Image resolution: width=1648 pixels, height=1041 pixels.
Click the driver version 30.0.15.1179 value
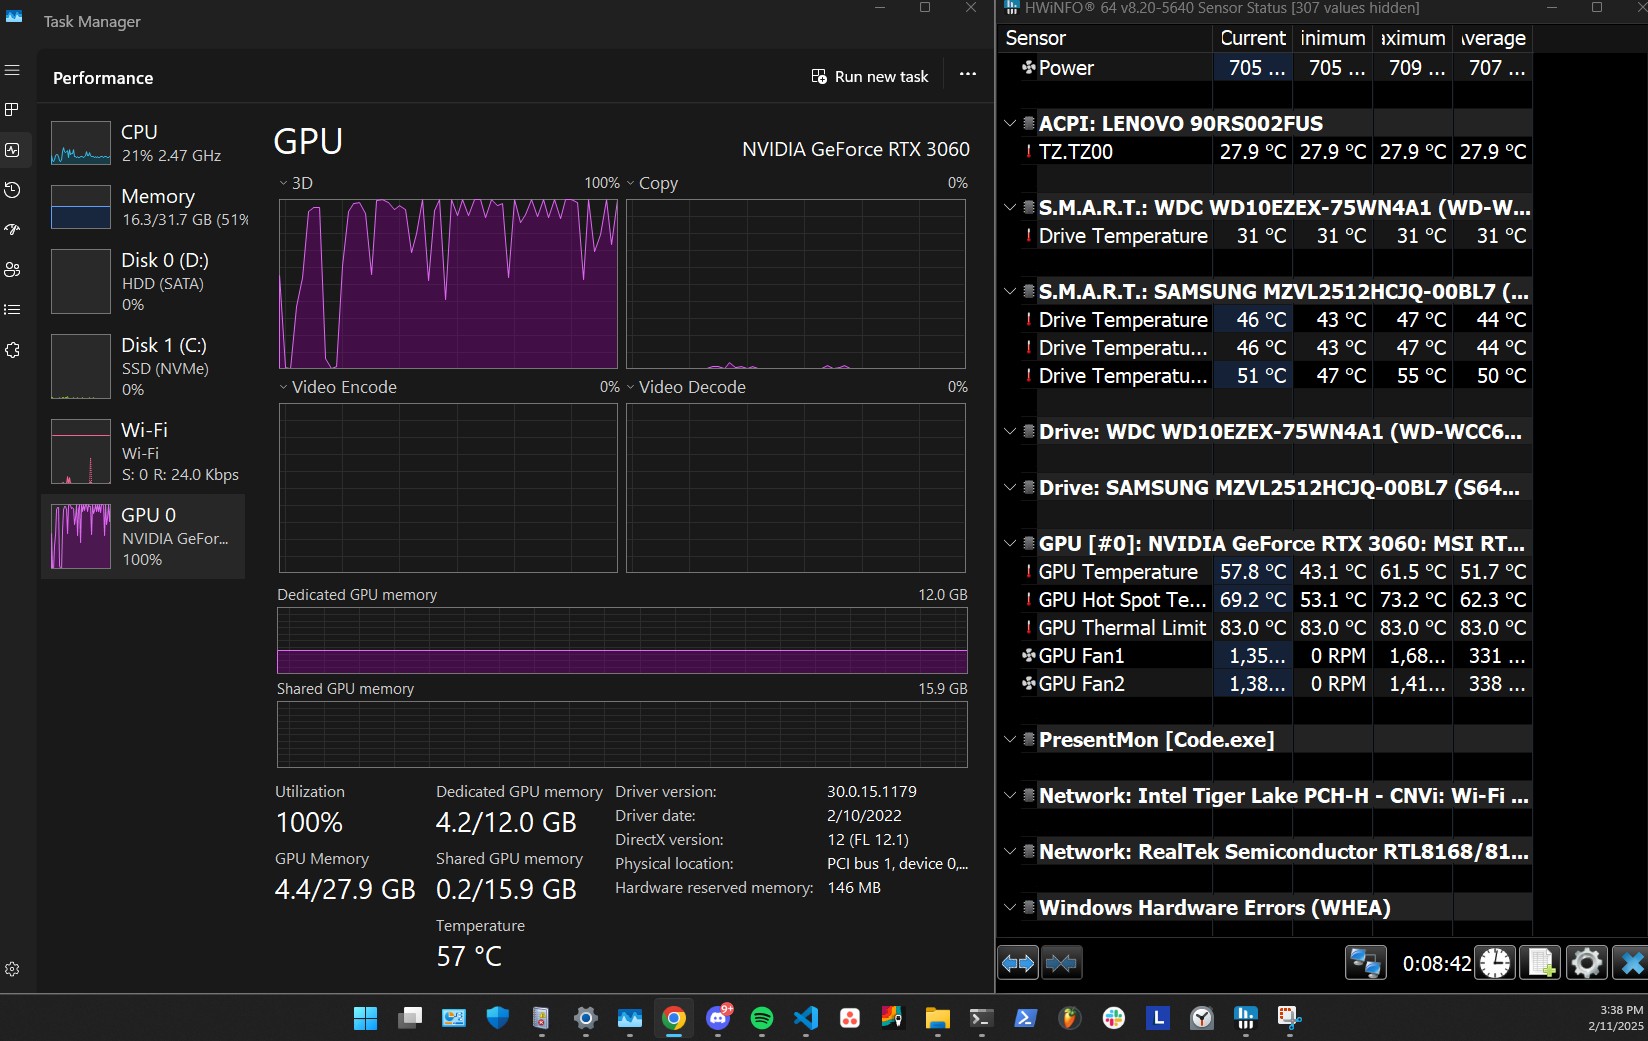(872, 791)
